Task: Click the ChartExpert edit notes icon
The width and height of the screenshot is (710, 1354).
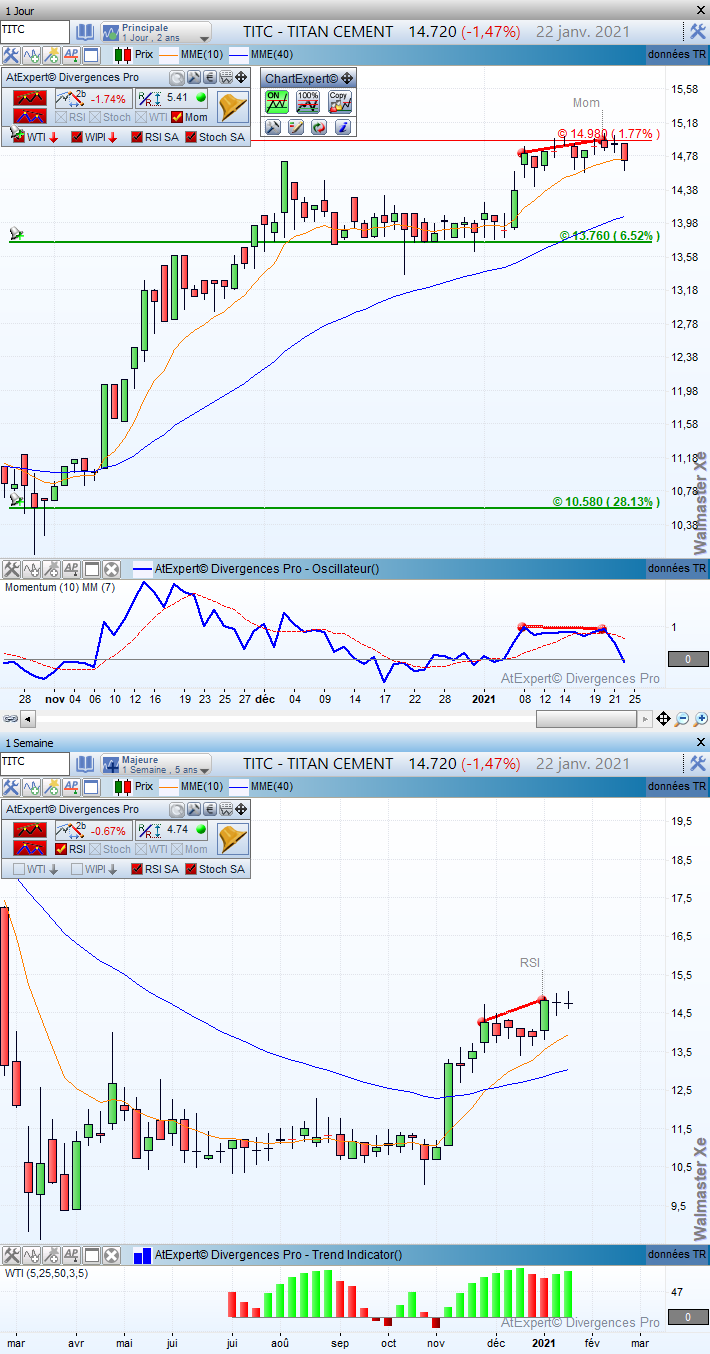Action: pos(296,127)
